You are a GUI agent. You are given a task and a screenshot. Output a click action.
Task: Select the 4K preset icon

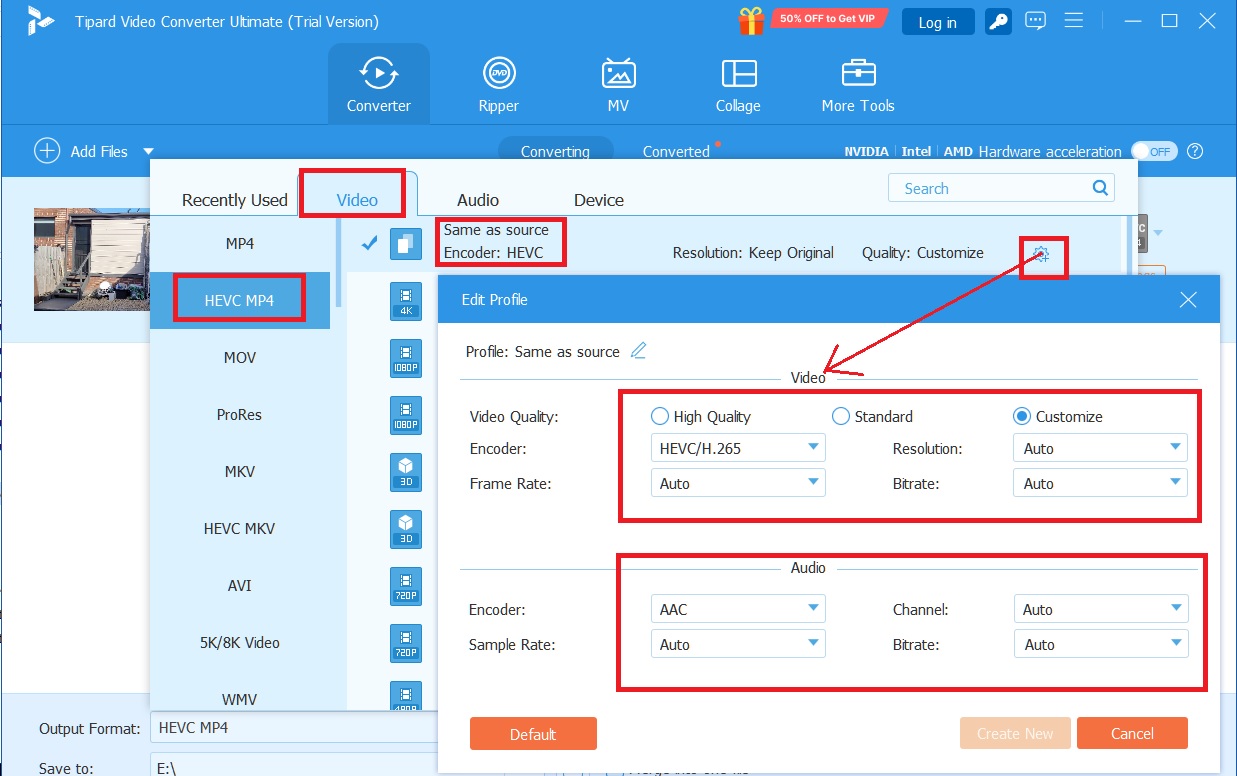(405, 301)
